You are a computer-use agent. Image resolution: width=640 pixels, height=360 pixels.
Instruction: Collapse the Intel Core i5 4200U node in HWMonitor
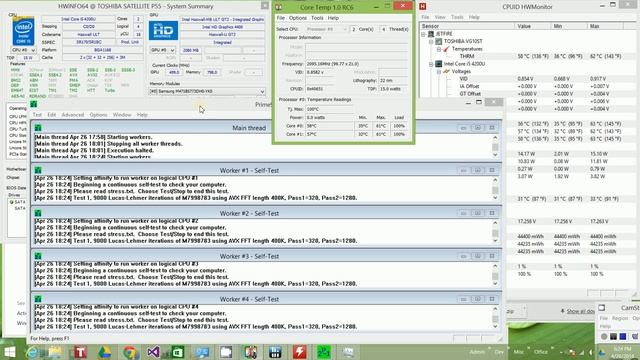click(x=431, y=64)
